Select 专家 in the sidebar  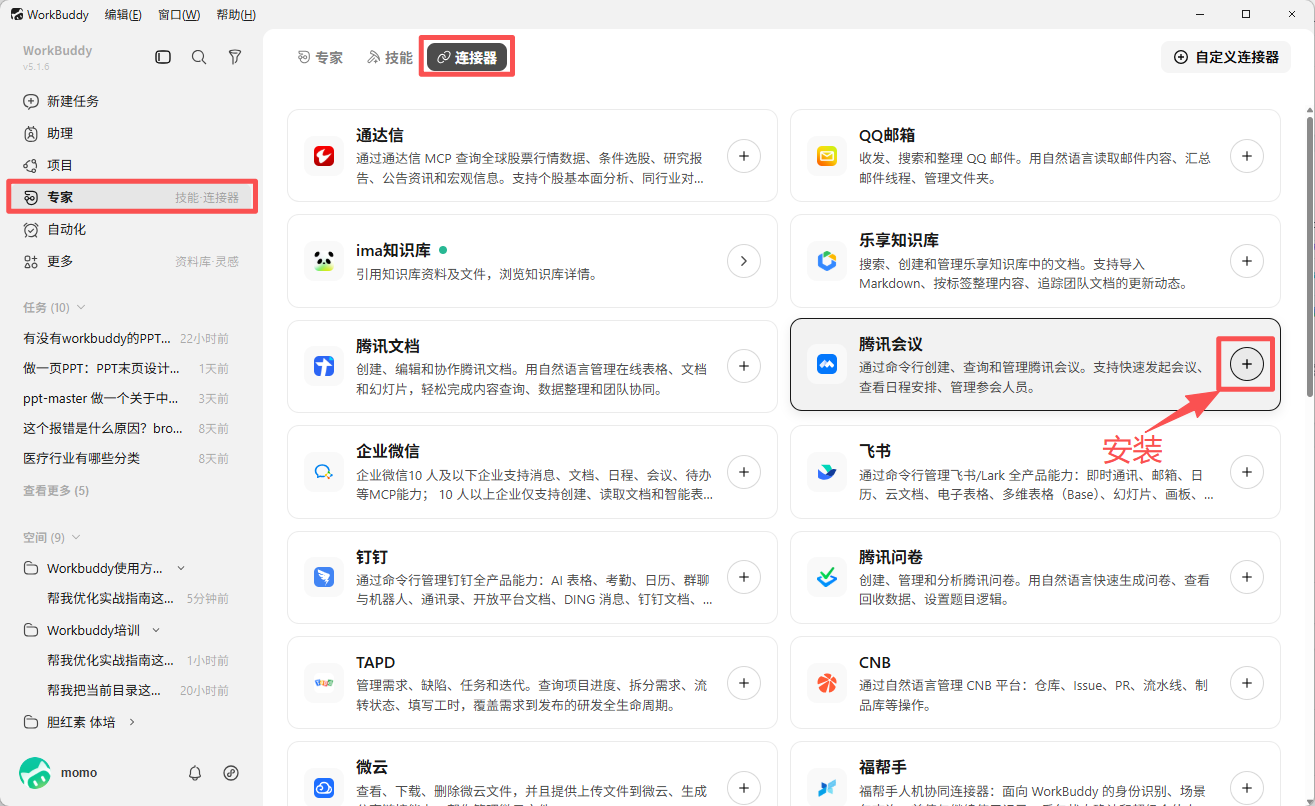click(132, 197)
